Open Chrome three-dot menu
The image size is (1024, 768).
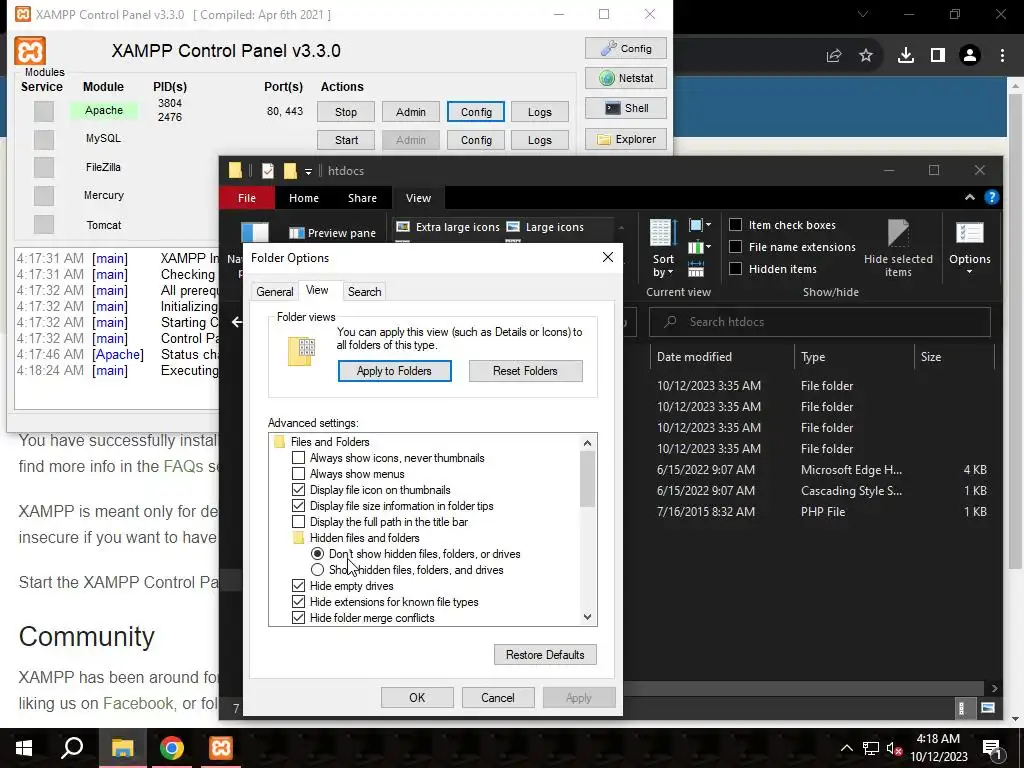tap(1002, 56)
